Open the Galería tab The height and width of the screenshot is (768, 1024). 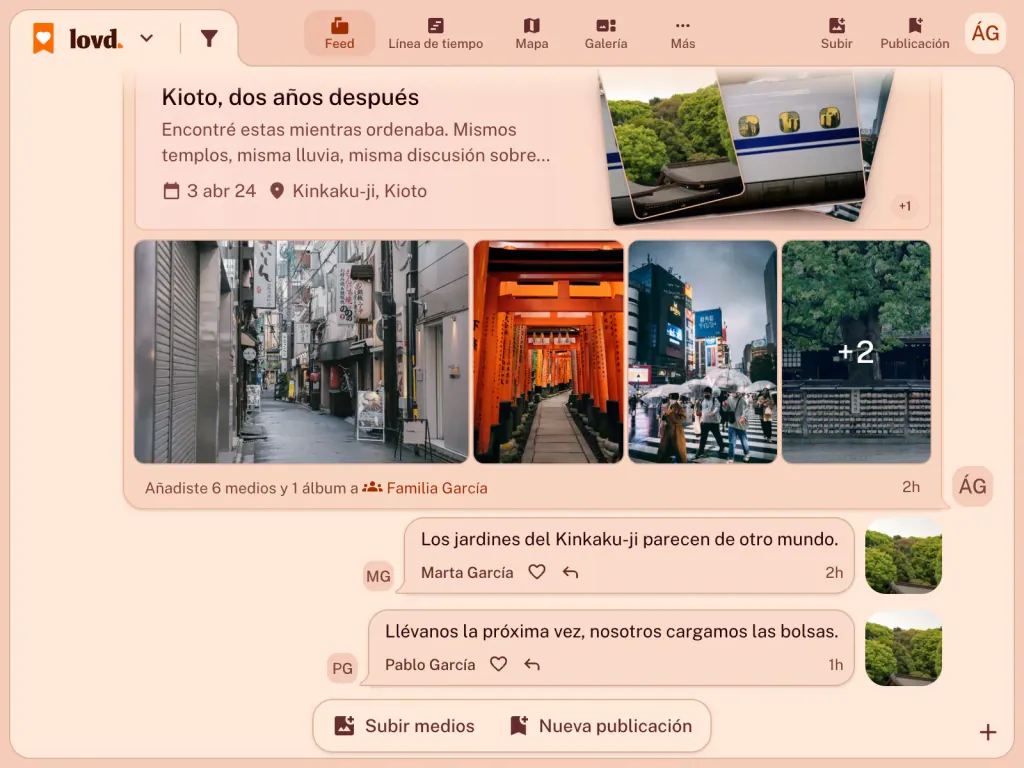pos(606,33)
